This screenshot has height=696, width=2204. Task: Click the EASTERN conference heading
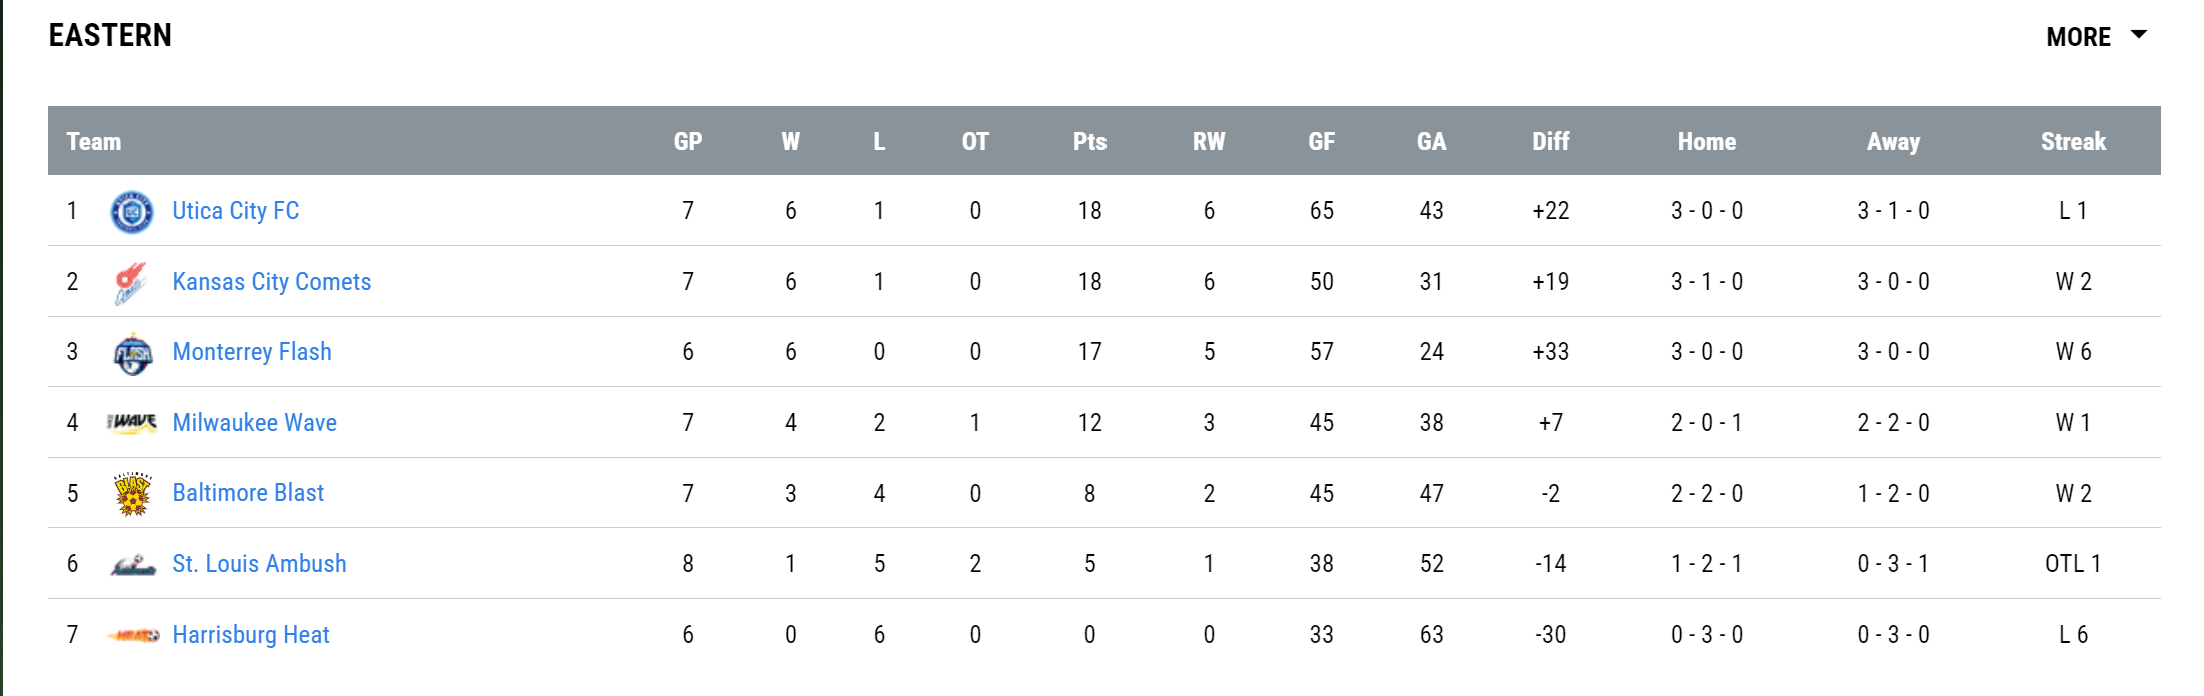pyautogui.click(x=110, y=36)
